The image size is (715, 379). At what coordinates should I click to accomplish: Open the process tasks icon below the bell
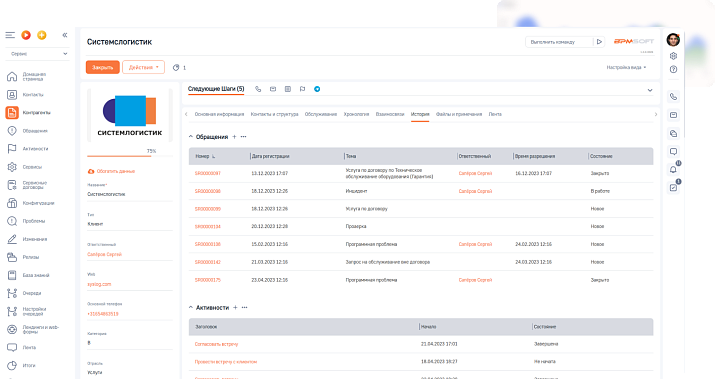click(673, 187)
